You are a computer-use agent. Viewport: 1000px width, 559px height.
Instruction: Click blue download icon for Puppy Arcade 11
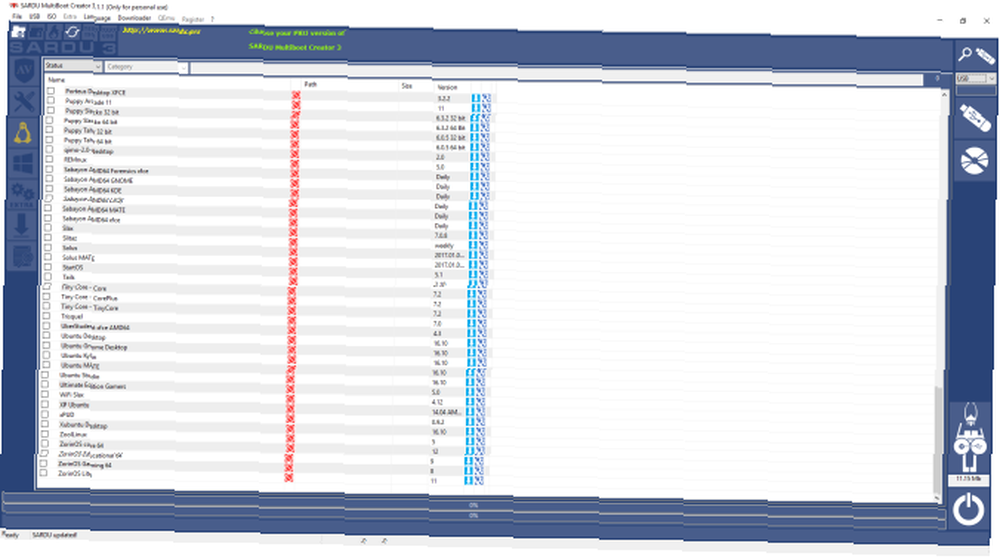tap(476, 108)
